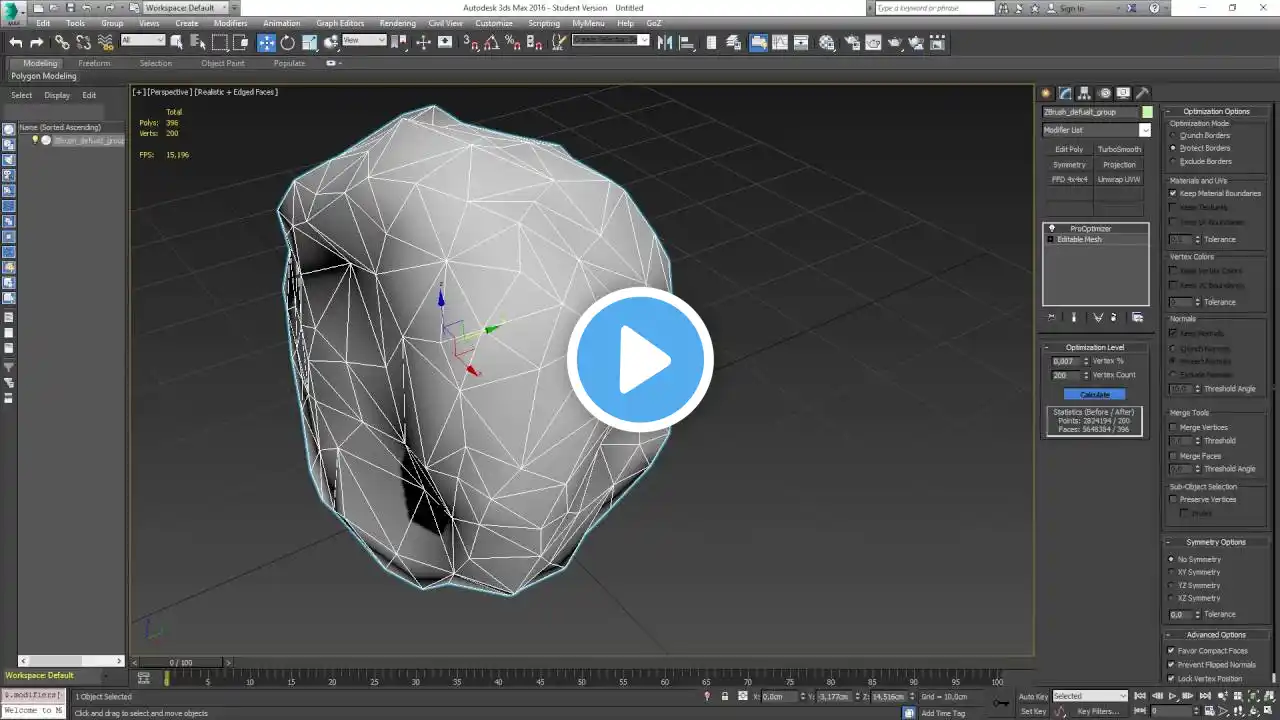Activate the Select and Rotate tool
This screenshot has width=1280, height=720.
(288, 42)
